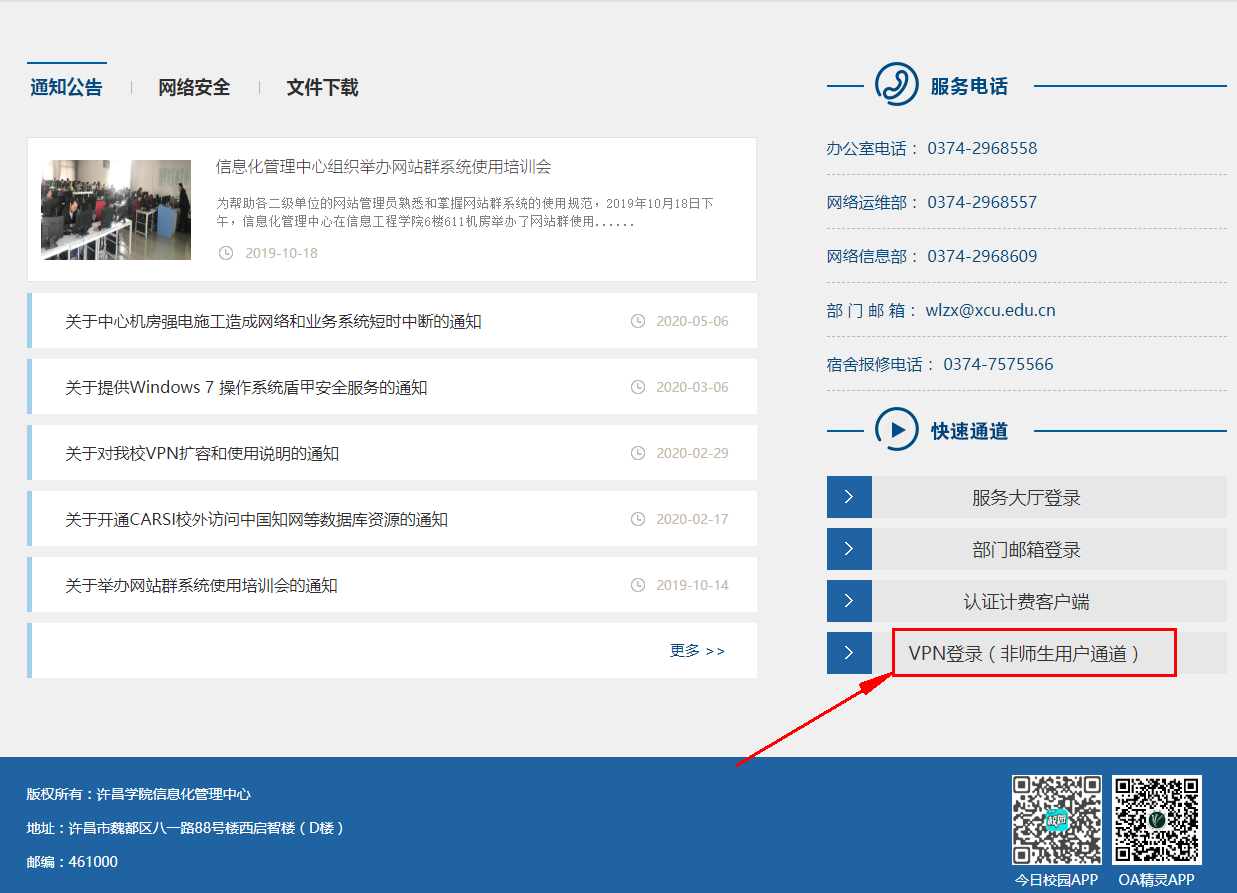Screen dimensions: 1237x893
Task: Open the 认证计费客户端 quick link
Action: [1026, 602]
